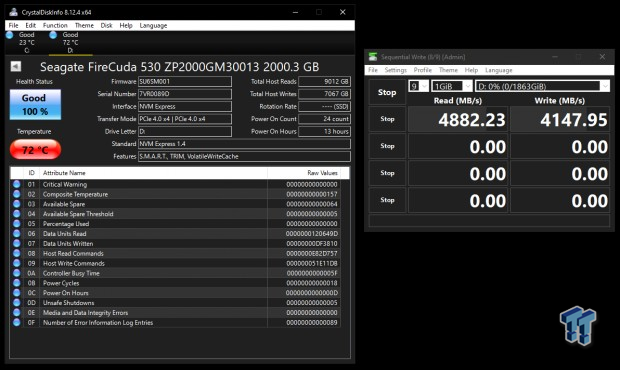The image size is (620, 370).
Task: Click the Read result 4882.23
Action: click(x=458, y=119)
